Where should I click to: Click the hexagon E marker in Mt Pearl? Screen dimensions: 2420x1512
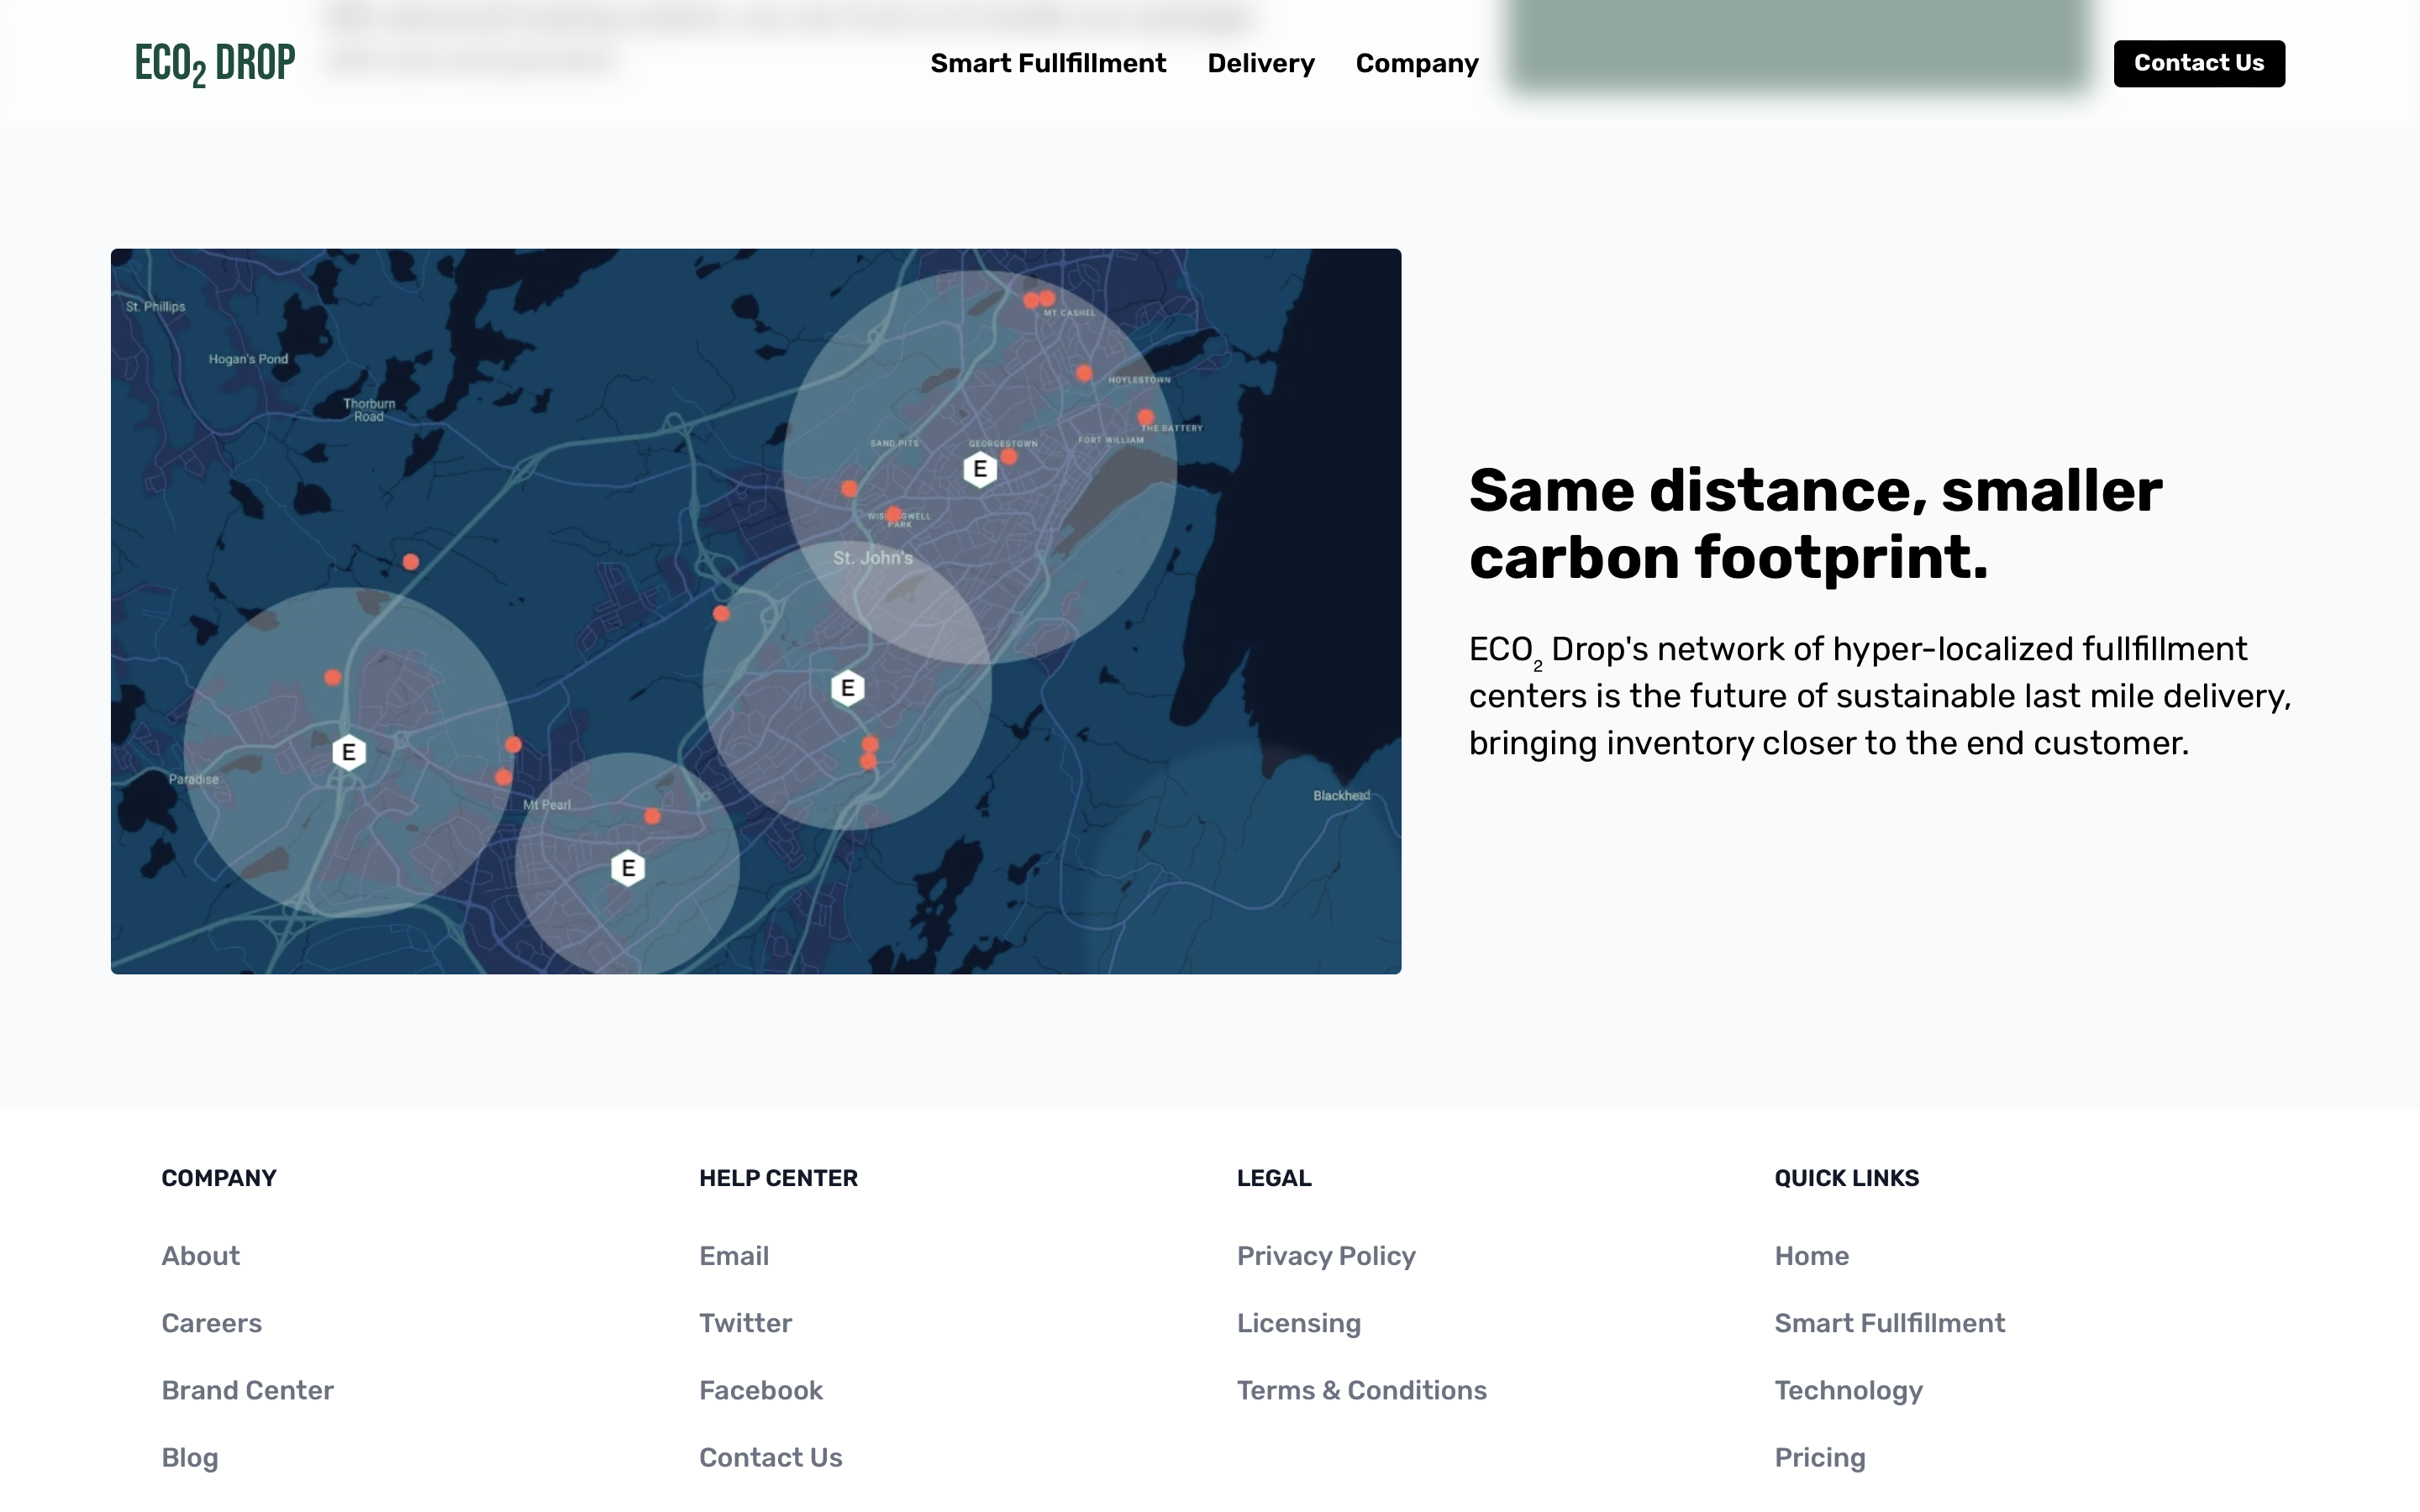click(x=627, y=868)
